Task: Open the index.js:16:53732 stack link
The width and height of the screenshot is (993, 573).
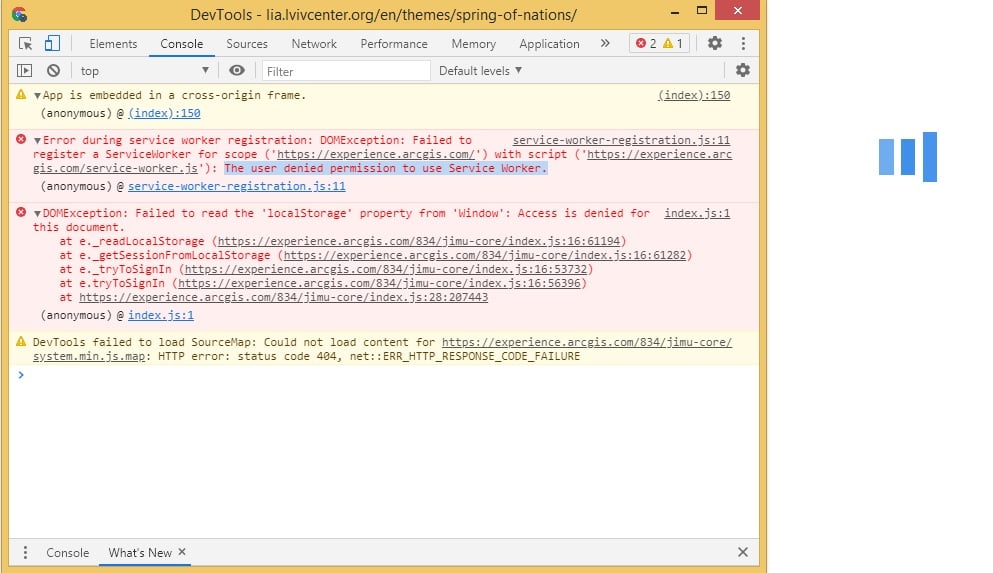Action: pyautogui.click(x=386, y=269)
